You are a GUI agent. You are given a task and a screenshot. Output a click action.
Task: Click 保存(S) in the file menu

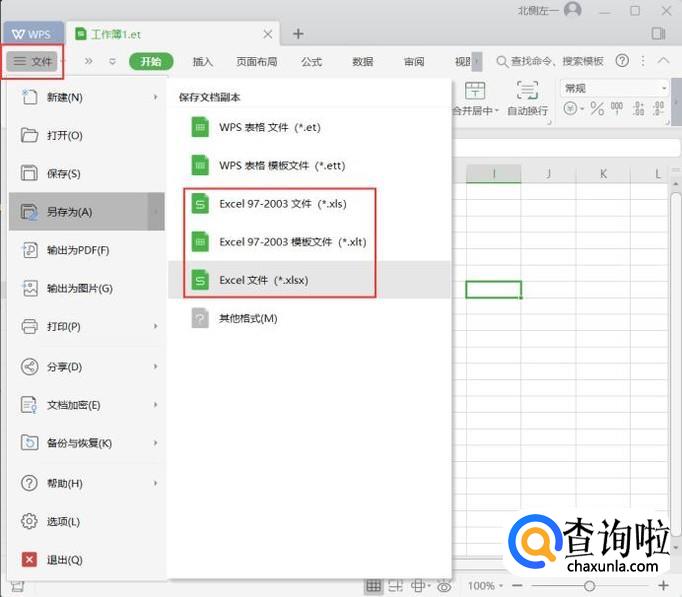point(64,174)
